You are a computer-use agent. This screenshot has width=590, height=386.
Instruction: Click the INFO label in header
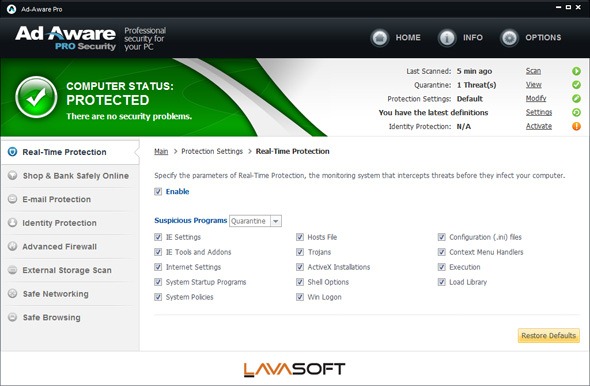pos(473,38)
